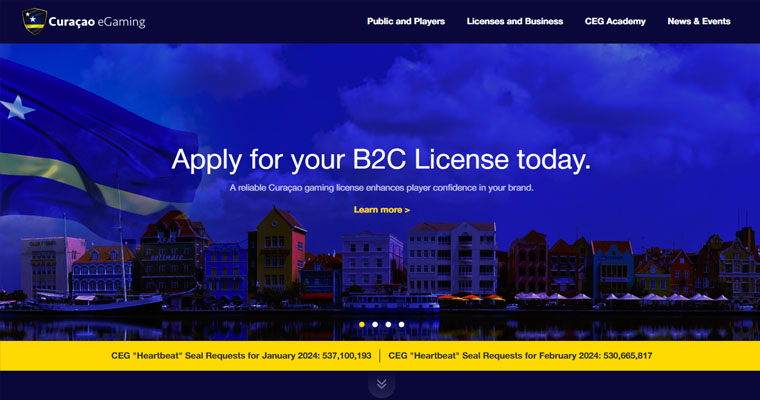The image size is (760, 400).
Task: Click the February 2024 Heartbeat Seal Requests text
Action: [x=520, y=356]
